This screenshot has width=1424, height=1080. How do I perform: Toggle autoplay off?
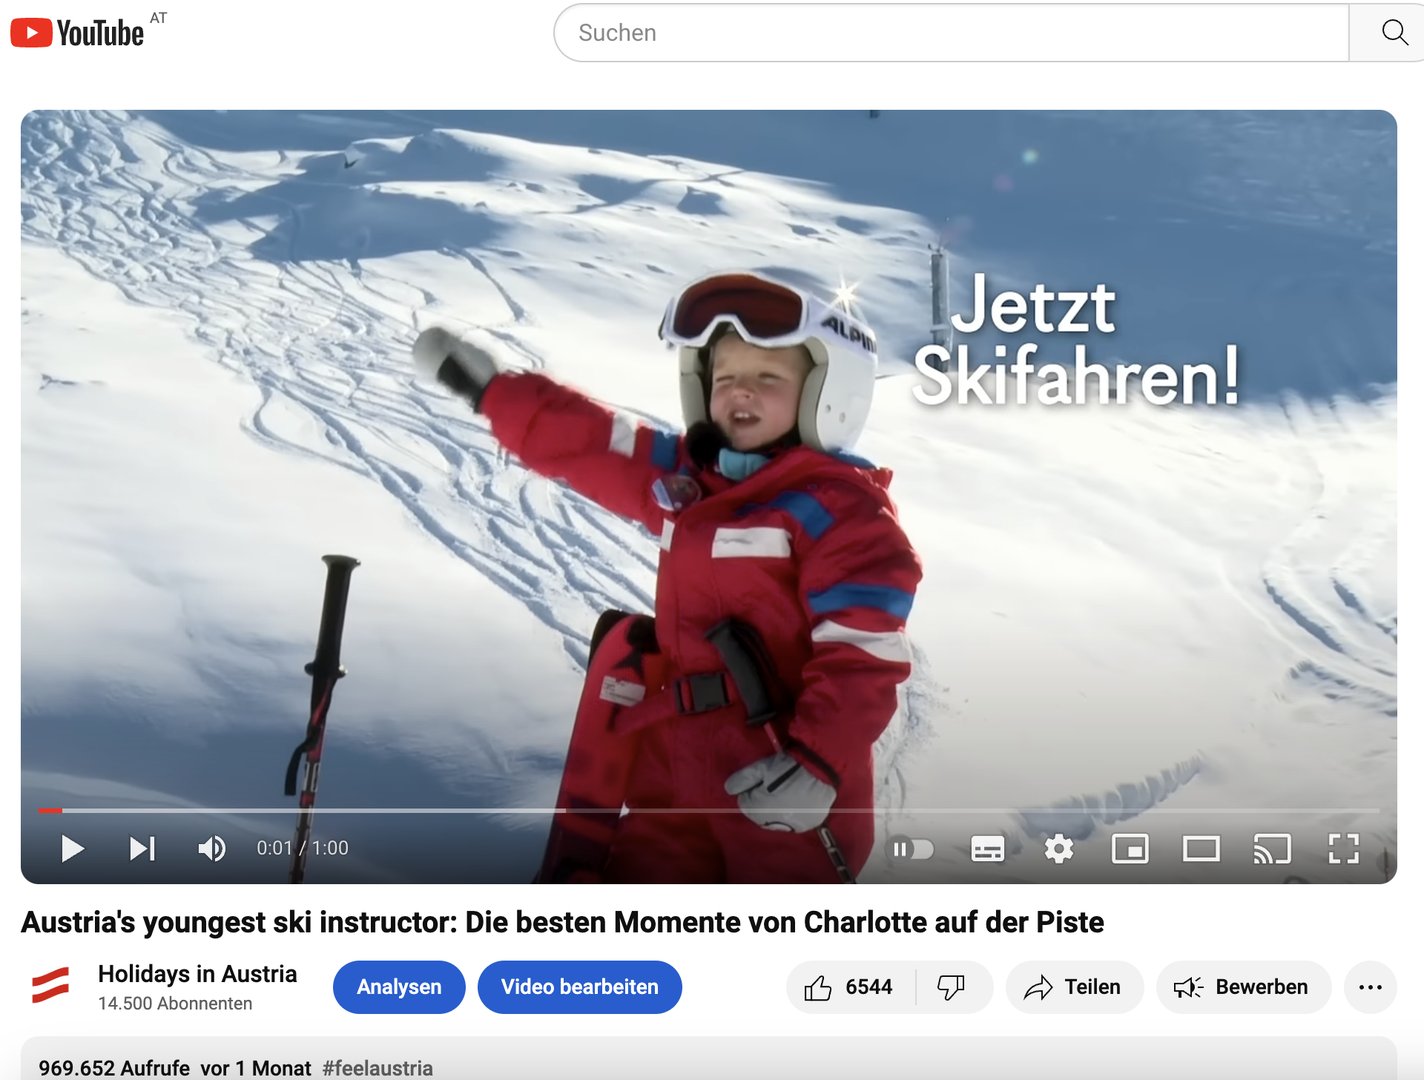912,848
